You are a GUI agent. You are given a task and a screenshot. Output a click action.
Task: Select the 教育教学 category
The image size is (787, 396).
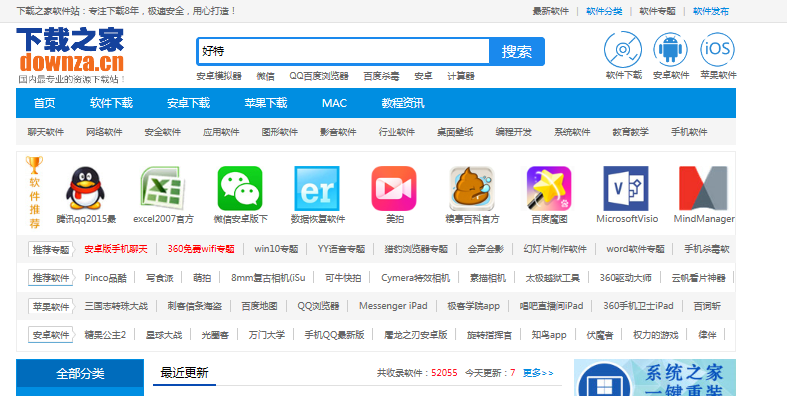tap(631, 132)
